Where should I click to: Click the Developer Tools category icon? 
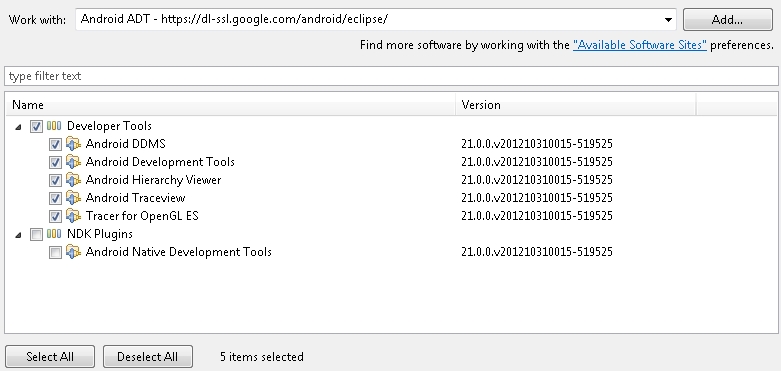(54, 126)
